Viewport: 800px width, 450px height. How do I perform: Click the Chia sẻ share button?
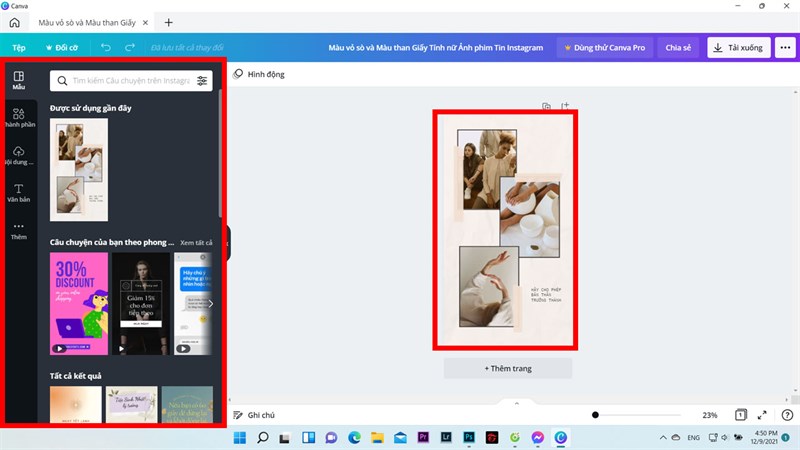678,47
